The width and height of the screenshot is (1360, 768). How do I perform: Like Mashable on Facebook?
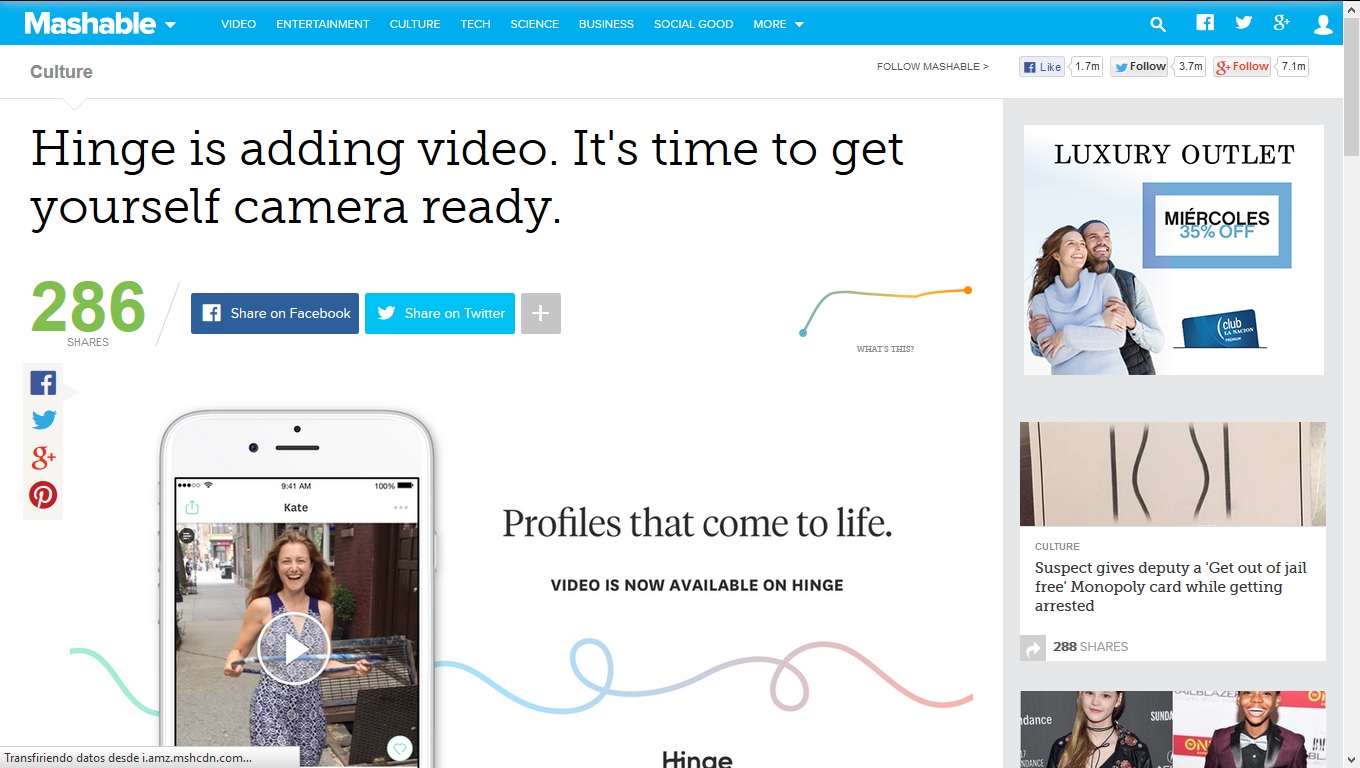coord(1042,67)
